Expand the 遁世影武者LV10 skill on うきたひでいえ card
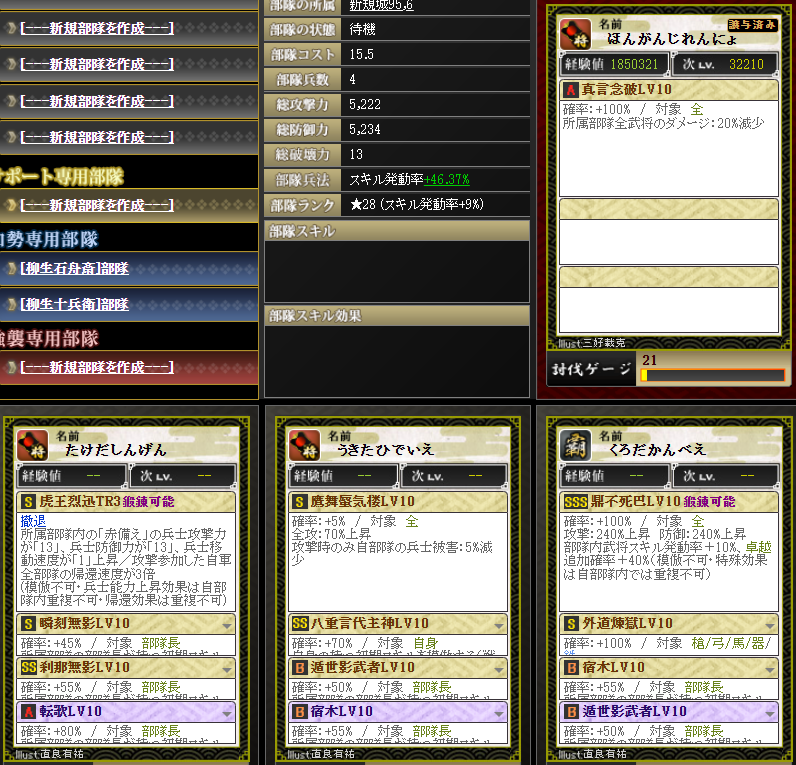This screenshot has height=765, width=796. 499,670
